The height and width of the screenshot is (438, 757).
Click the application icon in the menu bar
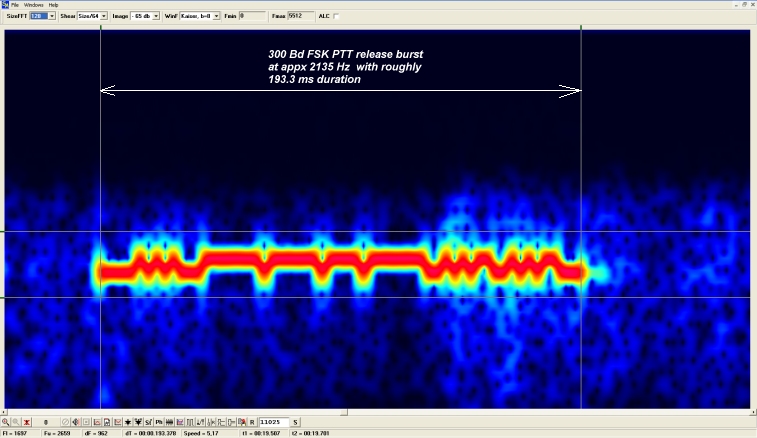[5, 5]
